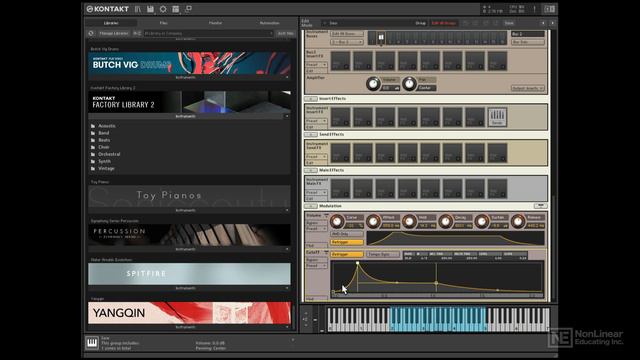This screenshot has width=640, height=360.
Task: Click the Attack knob of the Volume envelope
Action: pos(373,221)
